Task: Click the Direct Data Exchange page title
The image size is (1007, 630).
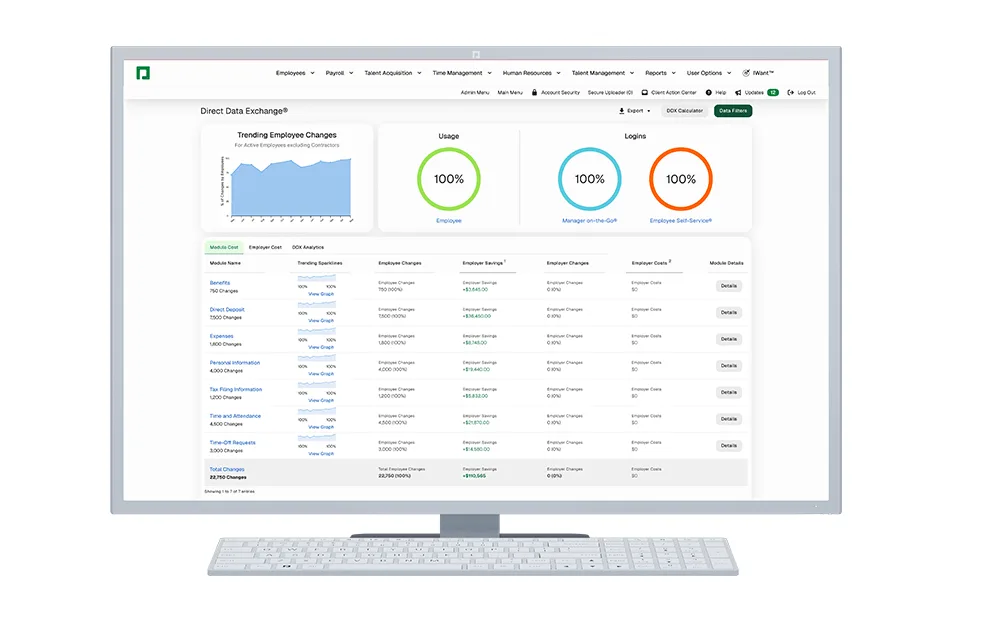Action: (x=244, y=111)
